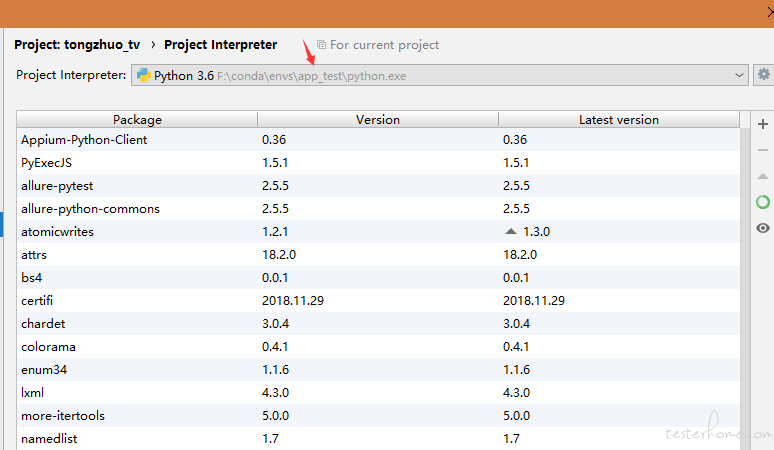Screen dimensions: 774x450
Task: Toggle the show early releases eye icon
Action: coord(763,228)
